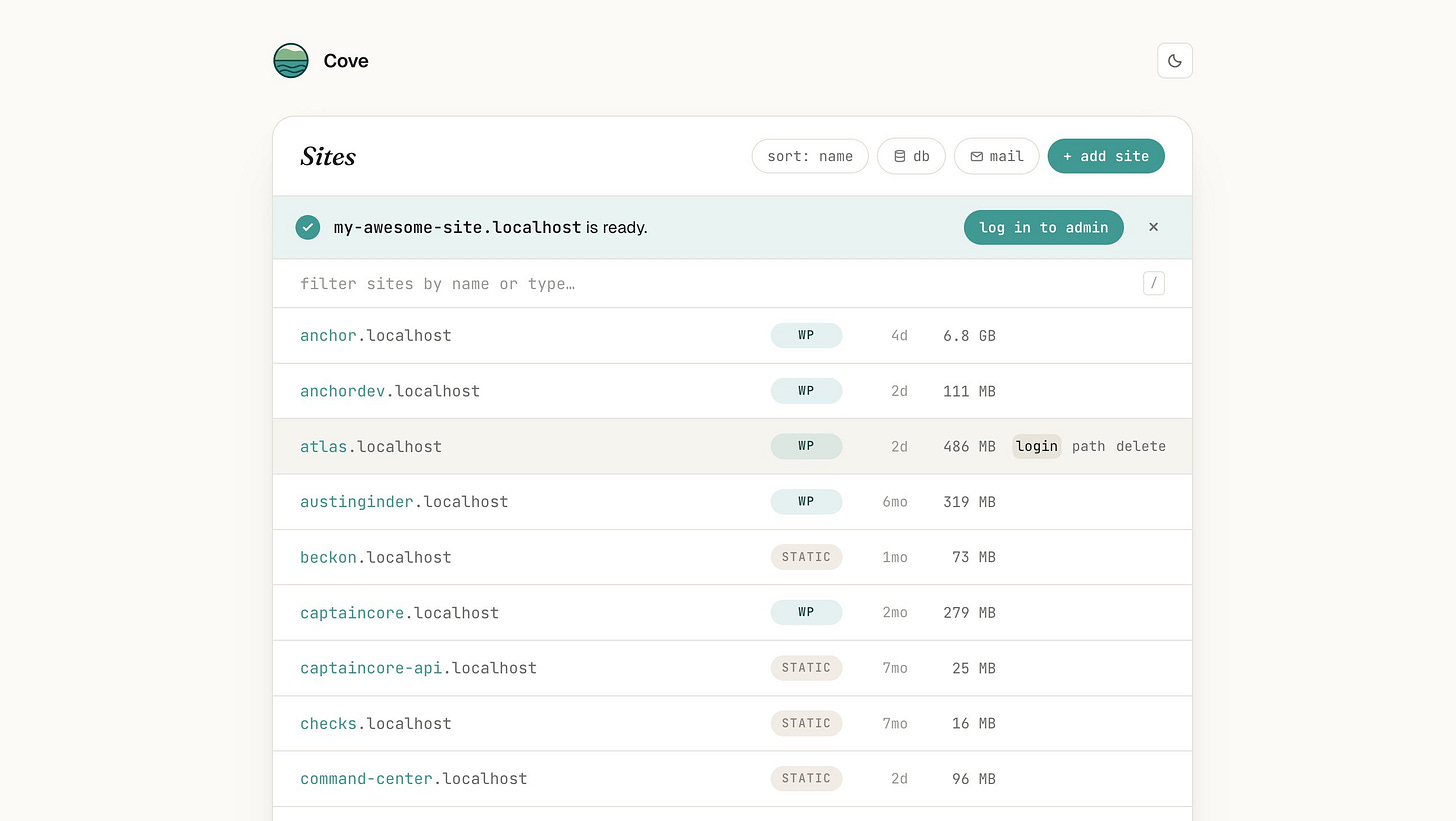Click the STATIC badge for command-center.localhost

pos(806,779)
